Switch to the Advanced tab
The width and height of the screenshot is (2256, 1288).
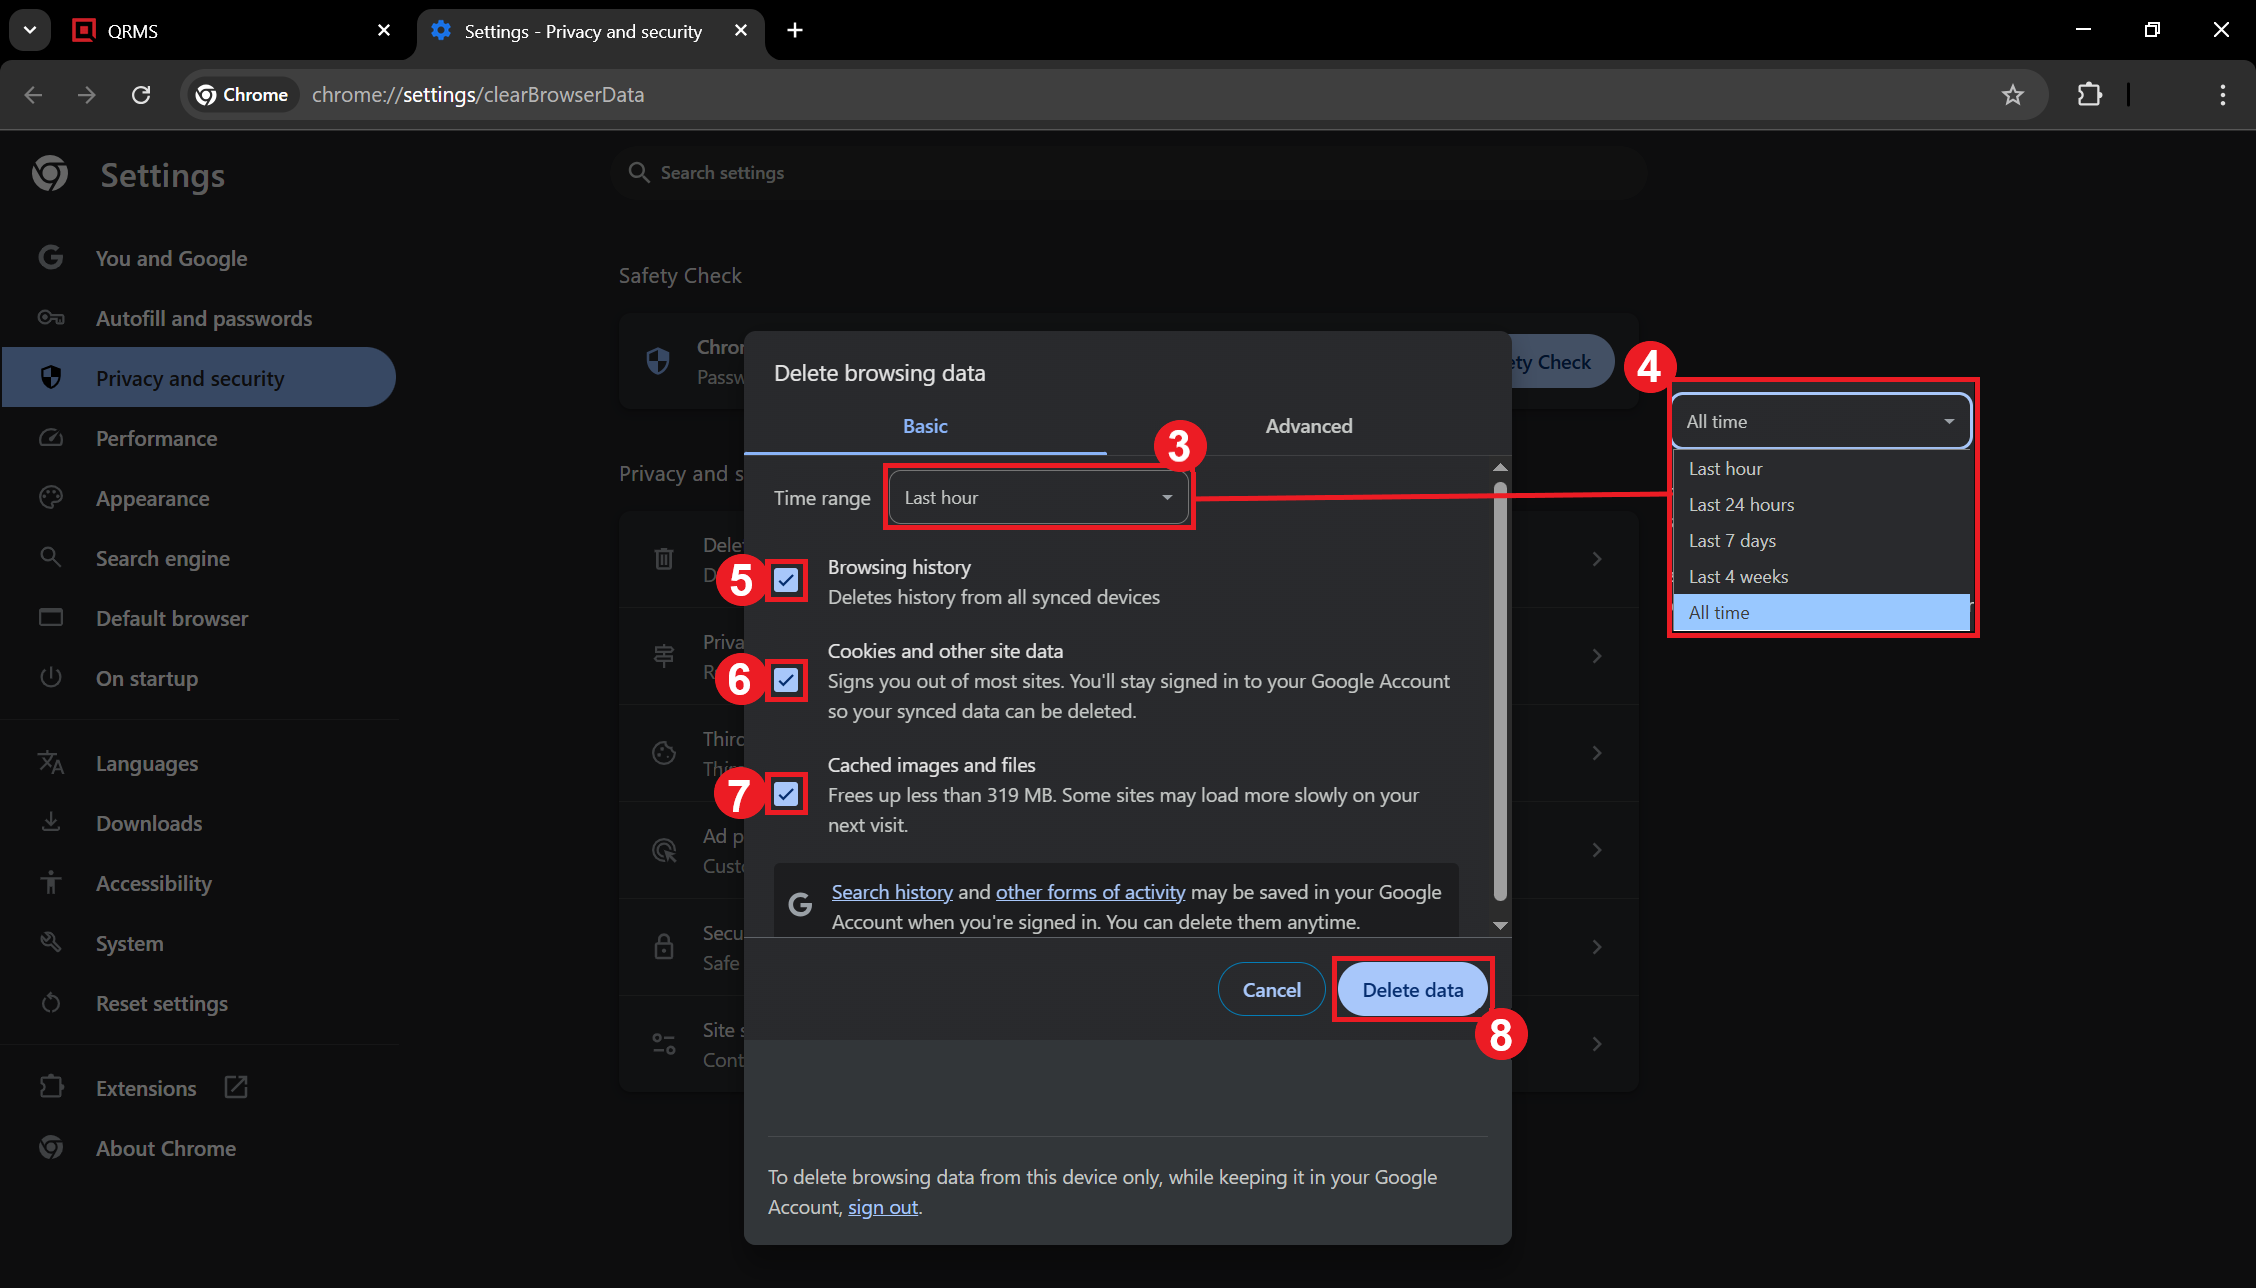coord(1308,426)
